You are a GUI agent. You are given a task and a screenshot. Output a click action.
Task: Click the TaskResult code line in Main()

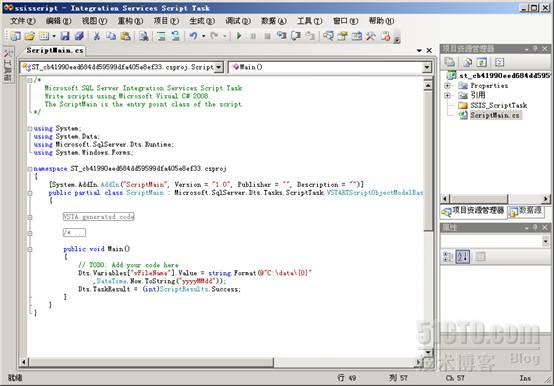[x=159, y=289]
